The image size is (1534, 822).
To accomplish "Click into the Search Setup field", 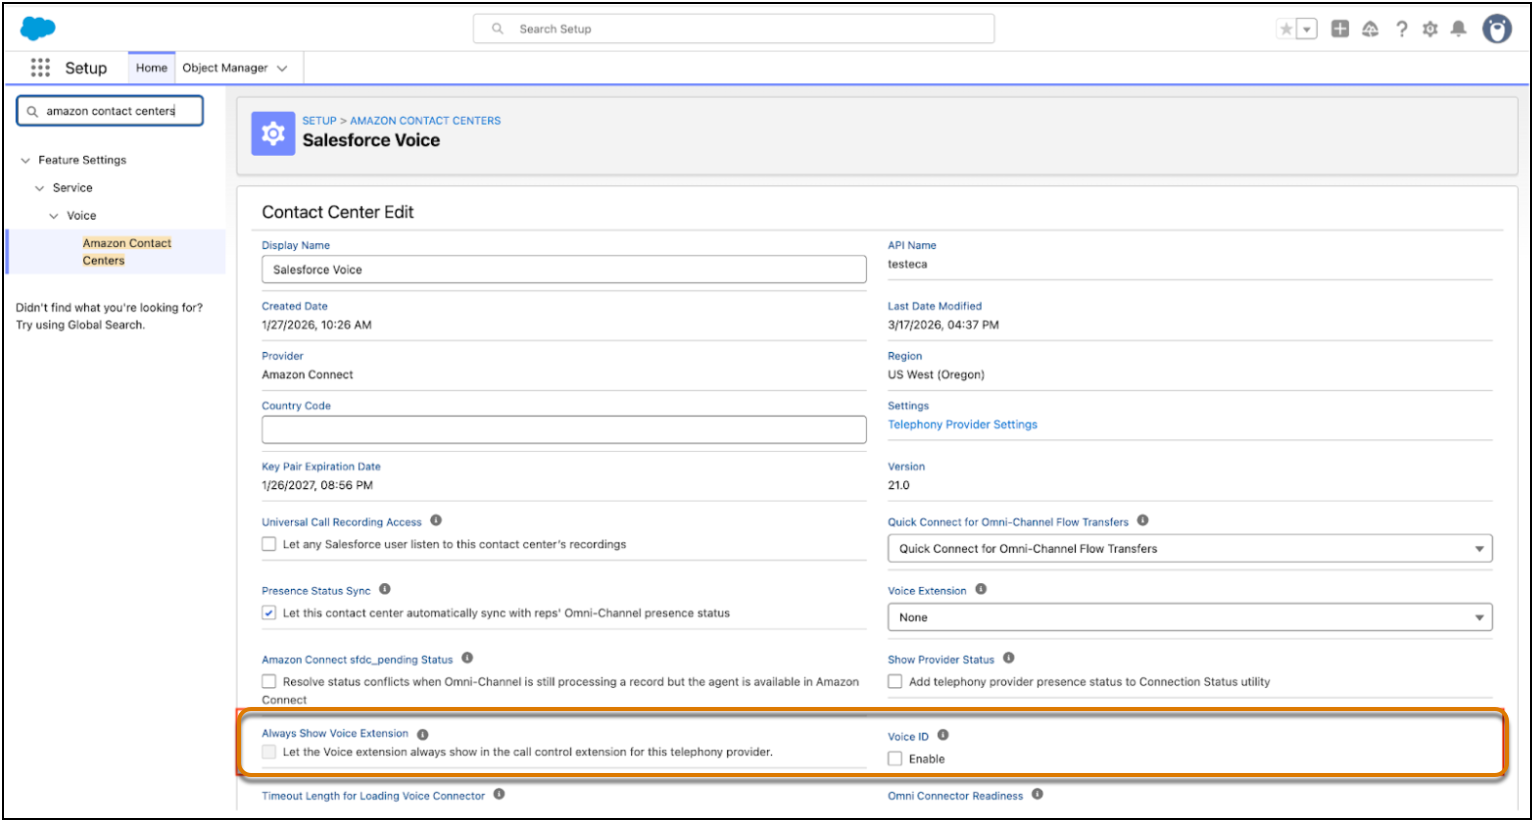I will point(734,29).
